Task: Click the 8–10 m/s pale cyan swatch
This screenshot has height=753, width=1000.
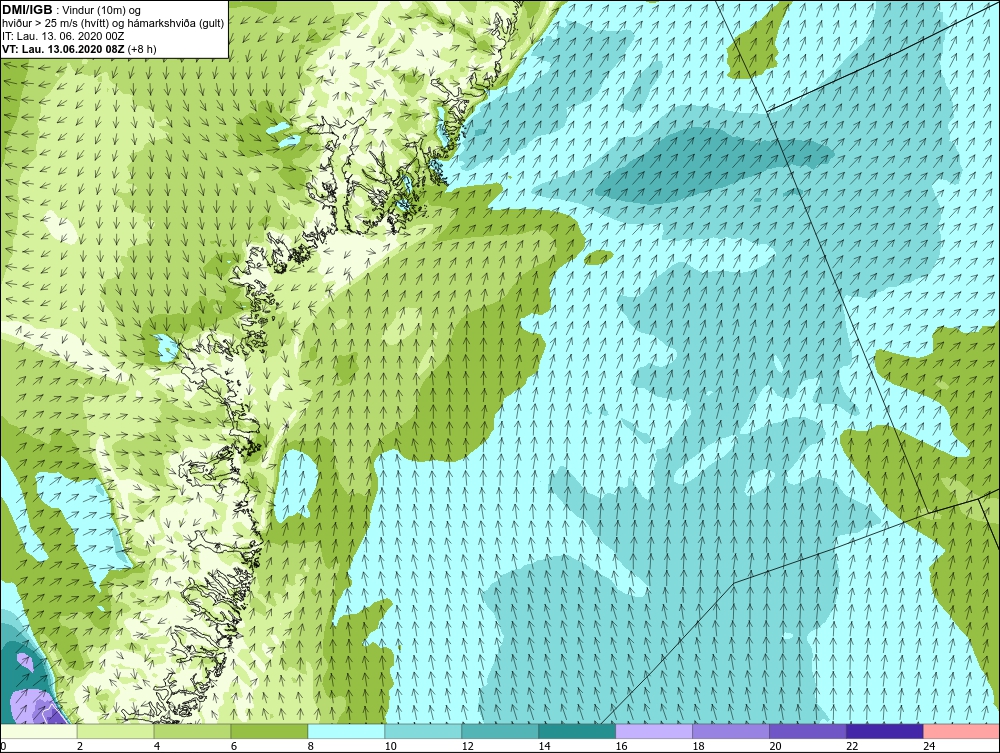Action: pyautogui.click(x=346, y=731)
